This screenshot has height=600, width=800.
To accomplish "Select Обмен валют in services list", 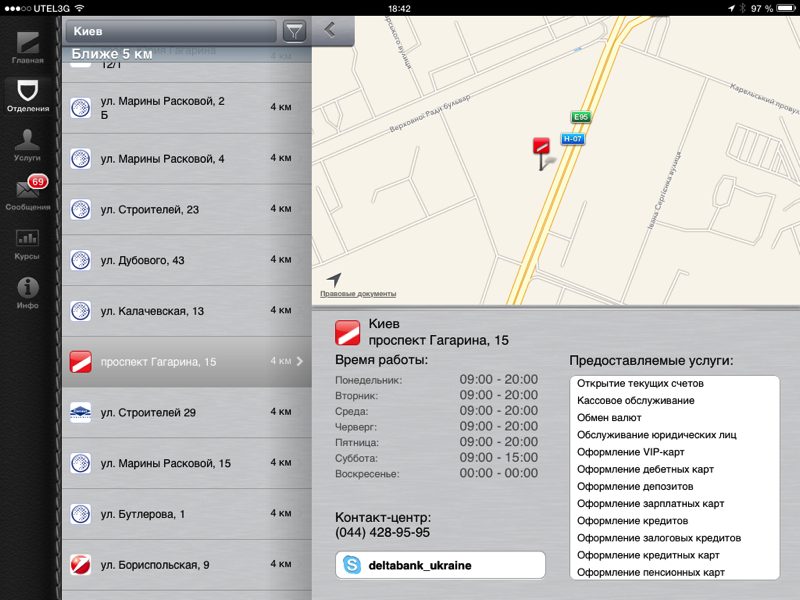I will pyautogui.click(x=609, y=418).
